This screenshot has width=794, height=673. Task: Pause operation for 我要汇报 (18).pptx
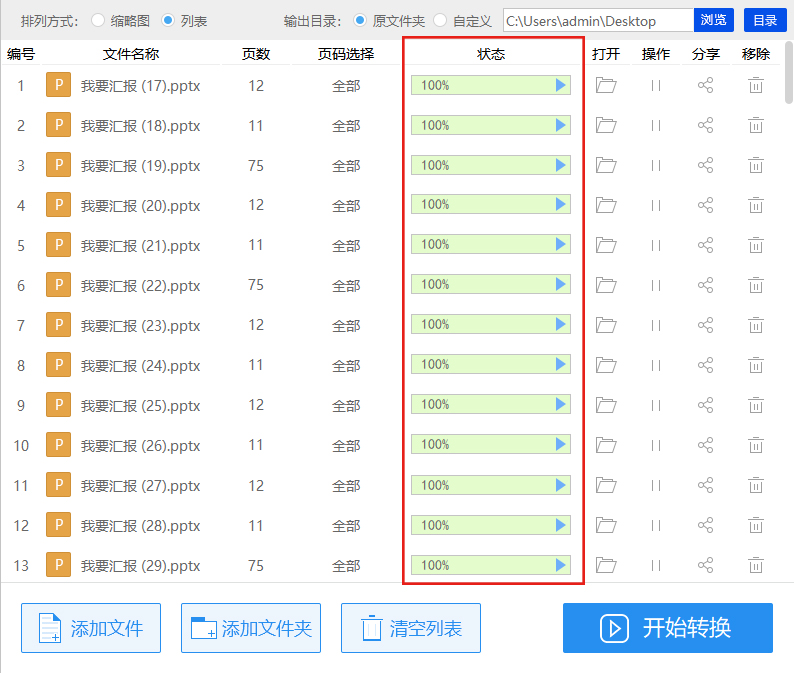[656, 126]
